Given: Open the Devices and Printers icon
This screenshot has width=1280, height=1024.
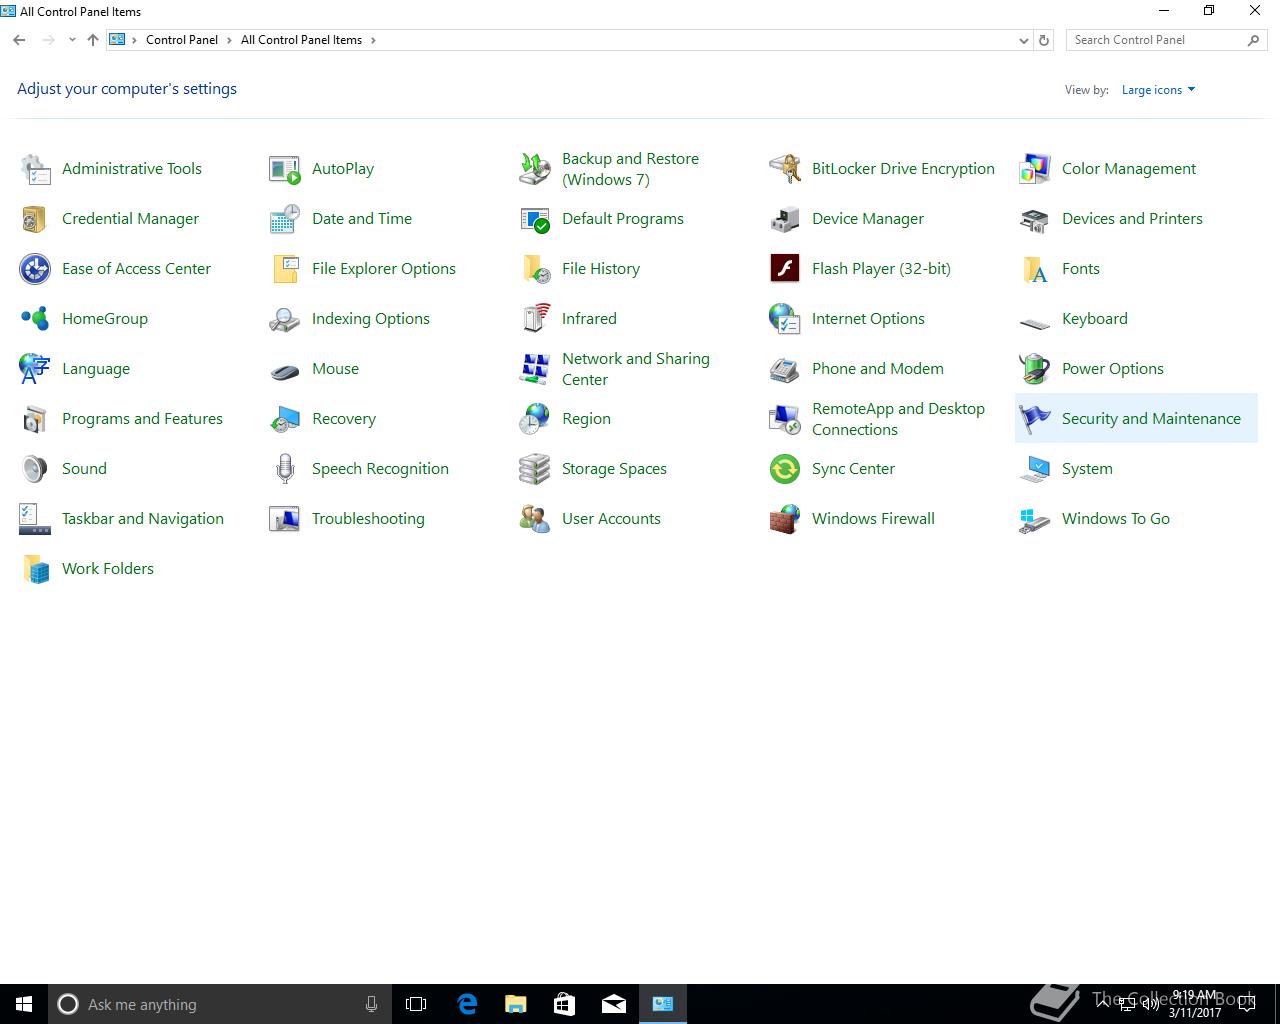Looking at the screenshot, I should click(x=1035, y=219).
